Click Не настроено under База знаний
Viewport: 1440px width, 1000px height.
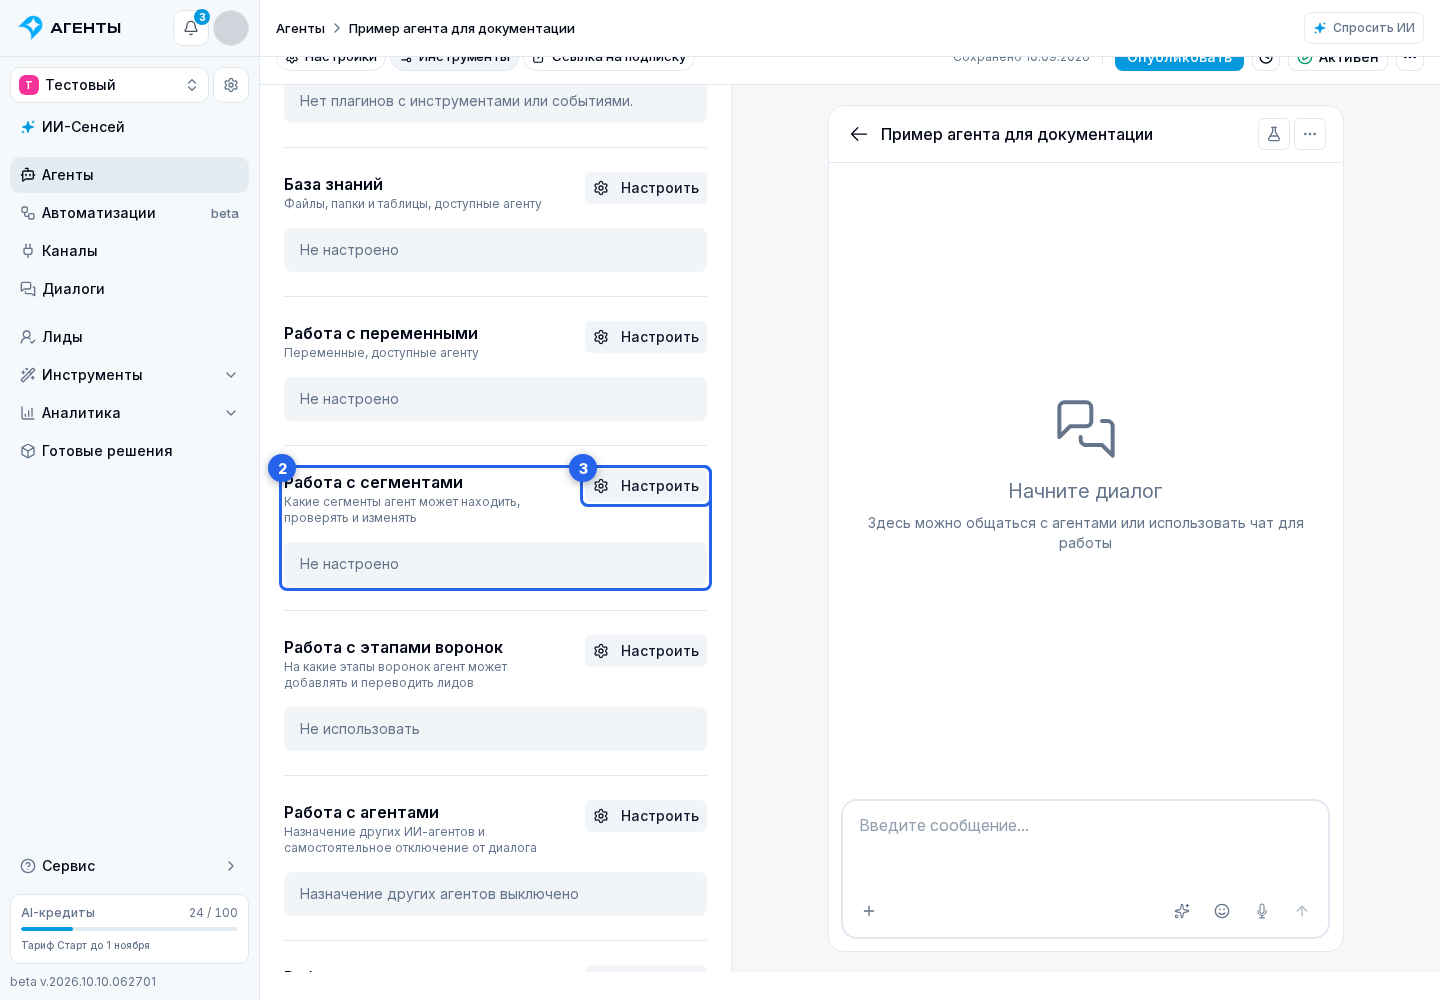(x=495, y=250)
